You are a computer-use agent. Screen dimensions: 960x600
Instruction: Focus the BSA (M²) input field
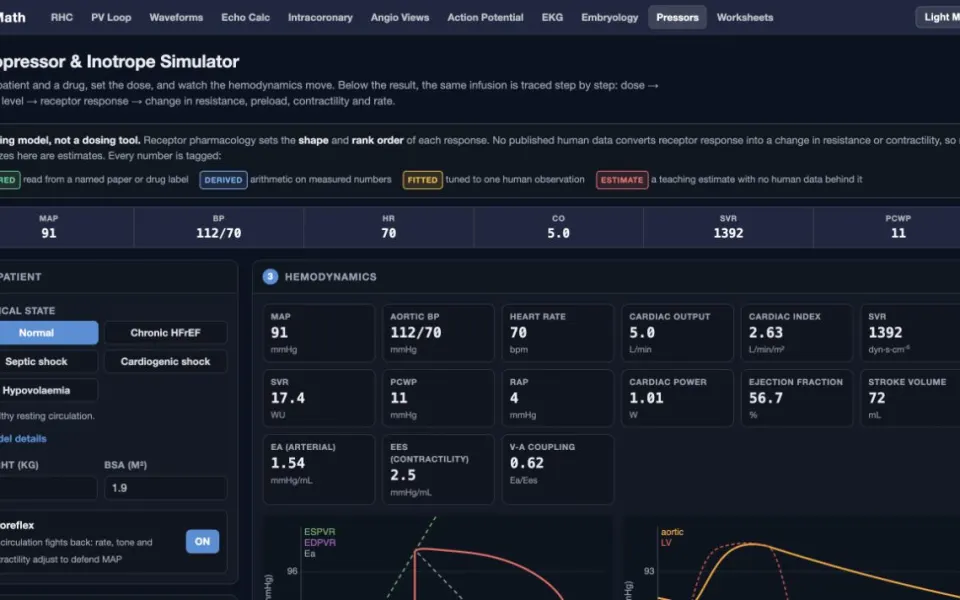pyautogui.click(x=165, y=488)
